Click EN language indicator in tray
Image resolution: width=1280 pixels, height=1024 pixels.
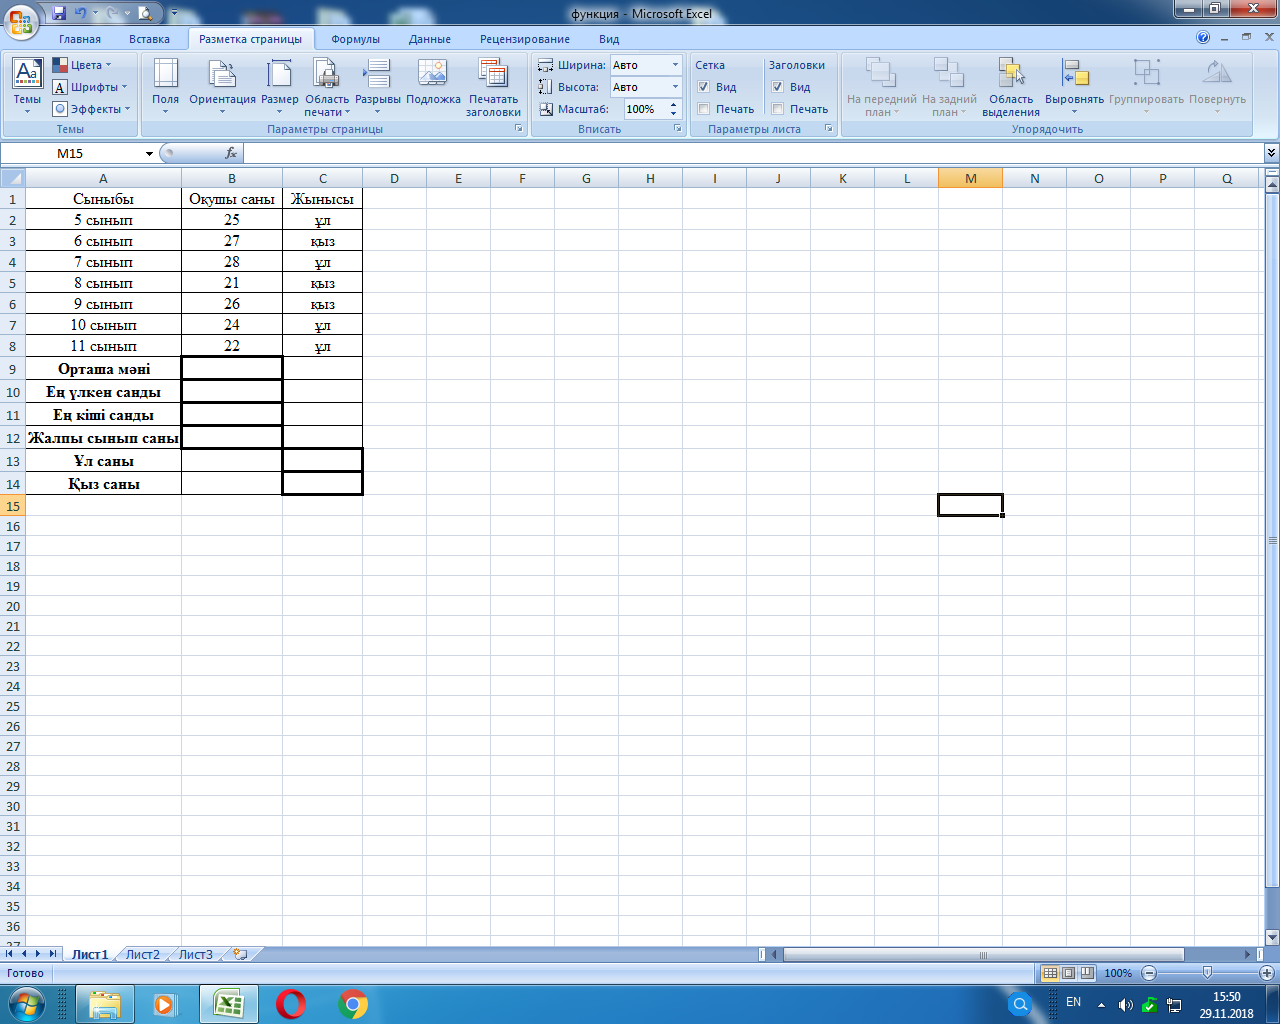[x=1073, y=1002]
